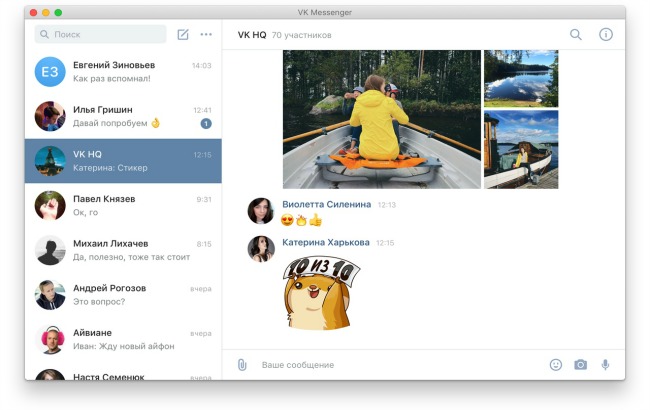
Task: Open chat with Евгений Зиновьев
Action: [123, 71]
